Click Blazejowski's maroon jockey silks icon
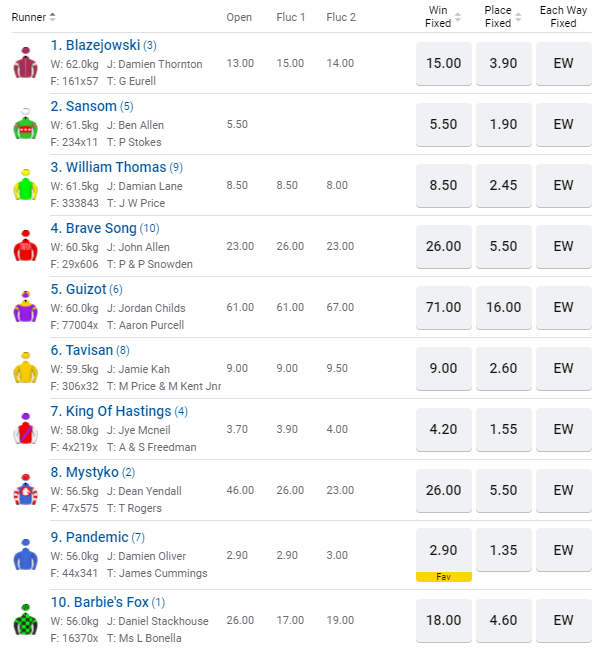The width and height of the screenshot is (604, 648). (25, 63)
